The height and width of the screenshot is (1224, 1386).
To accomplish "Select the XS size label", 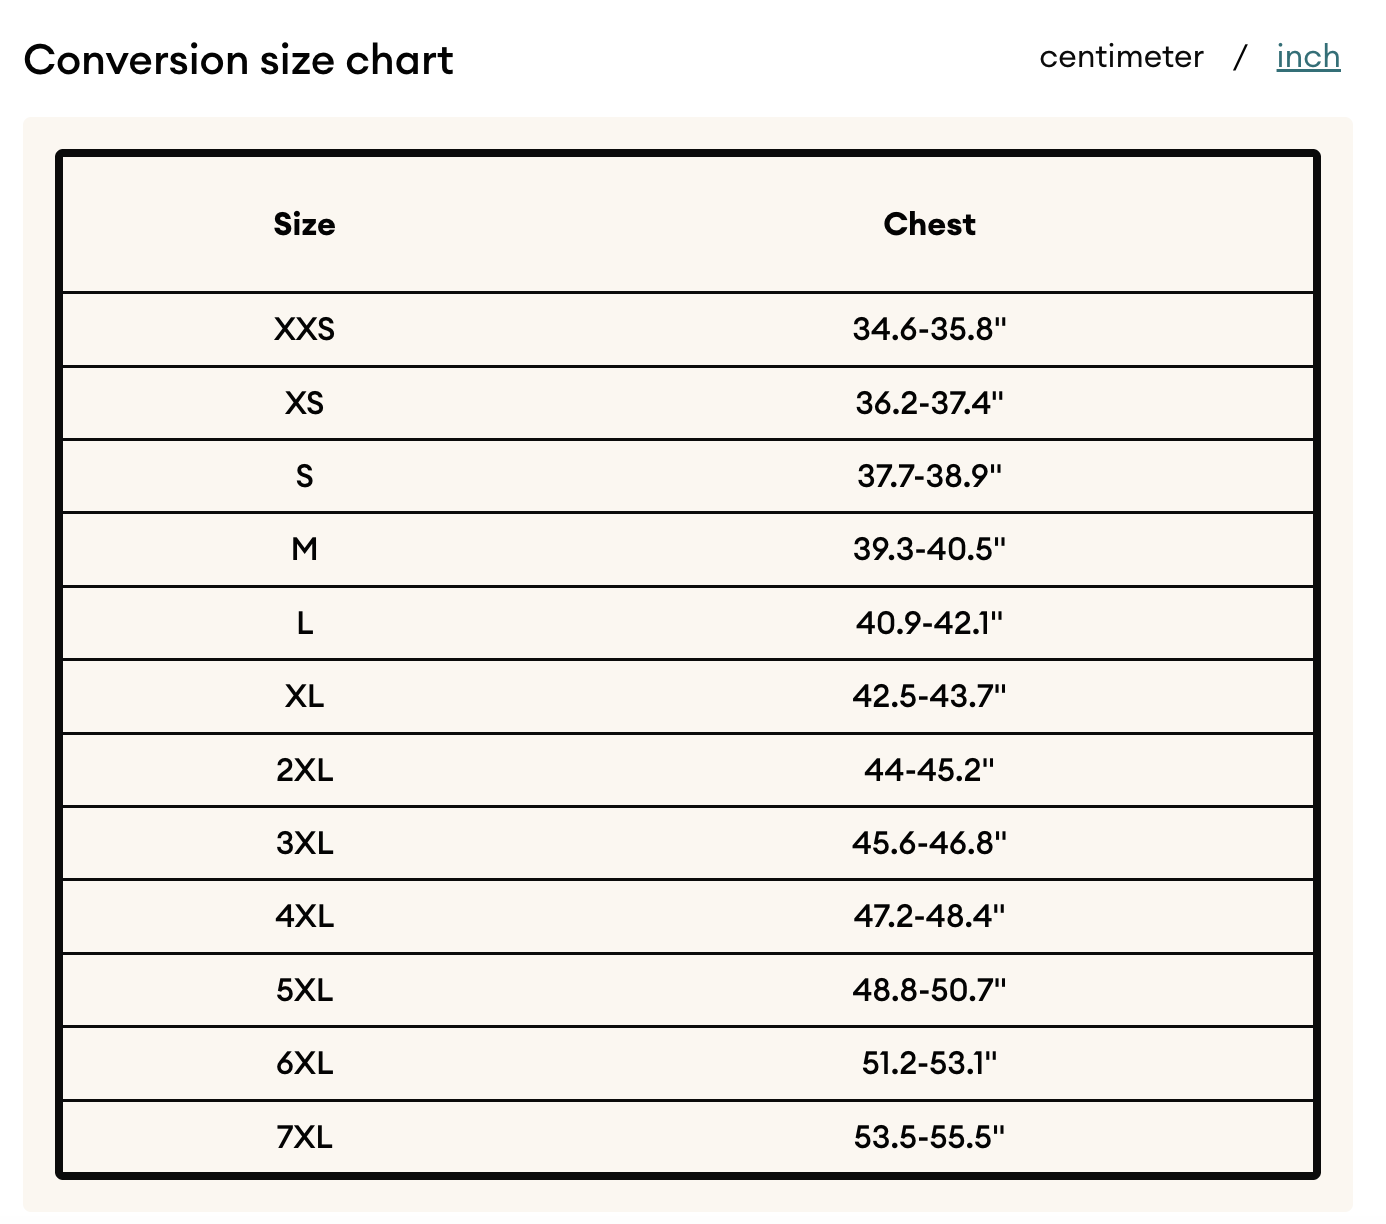I will [304, 403].
